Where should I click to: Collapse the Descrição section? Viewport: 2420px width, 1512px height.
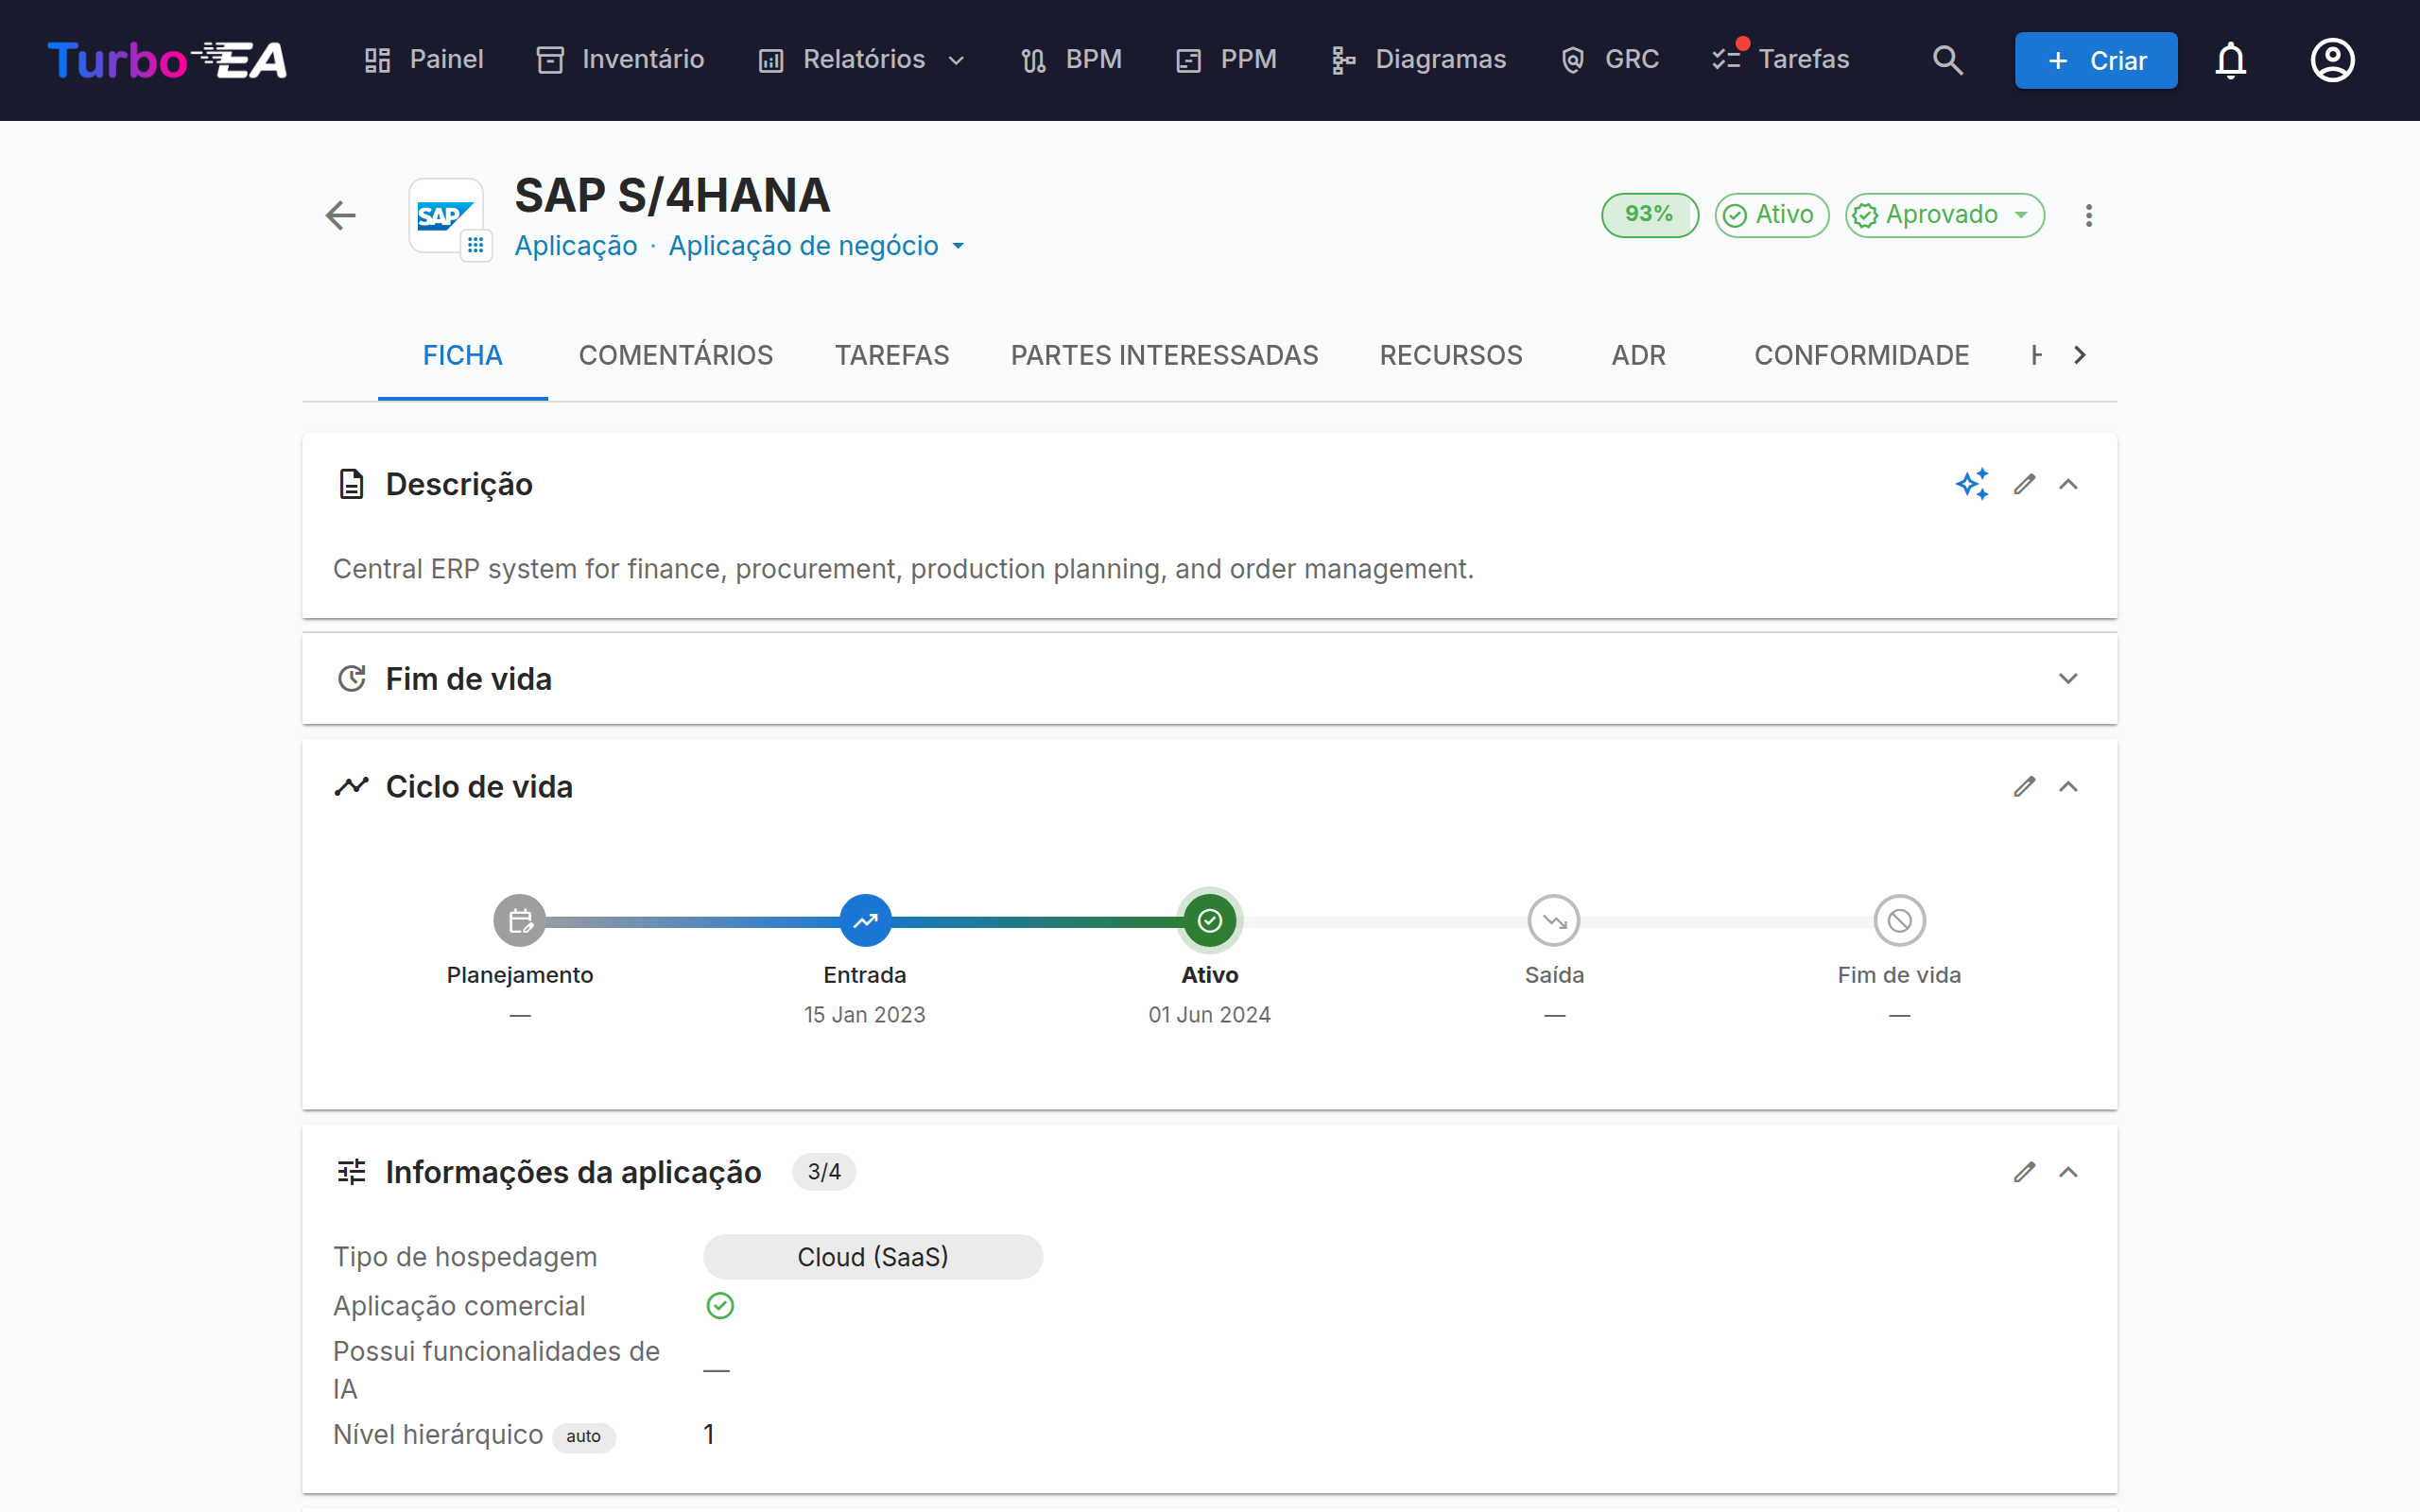pyautogui.click(x=2068, y=484)
